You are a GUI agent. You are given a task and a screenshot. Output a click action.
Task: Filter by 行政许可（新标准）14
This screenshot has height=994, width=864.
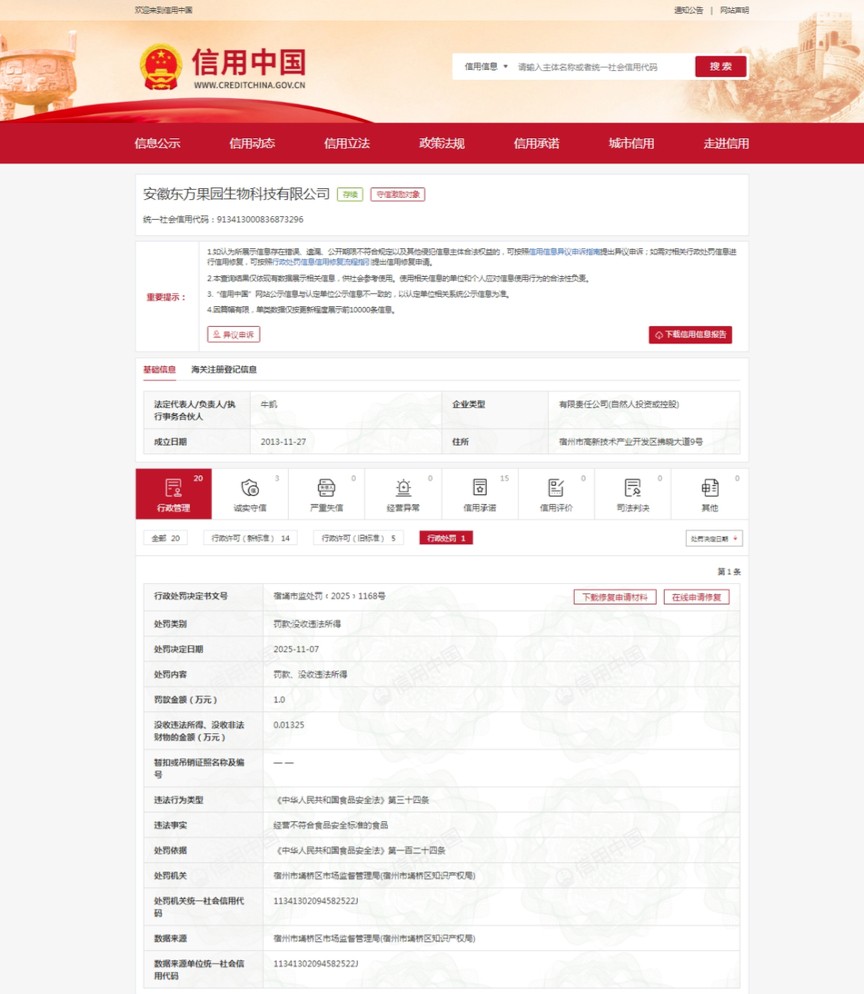250,538
